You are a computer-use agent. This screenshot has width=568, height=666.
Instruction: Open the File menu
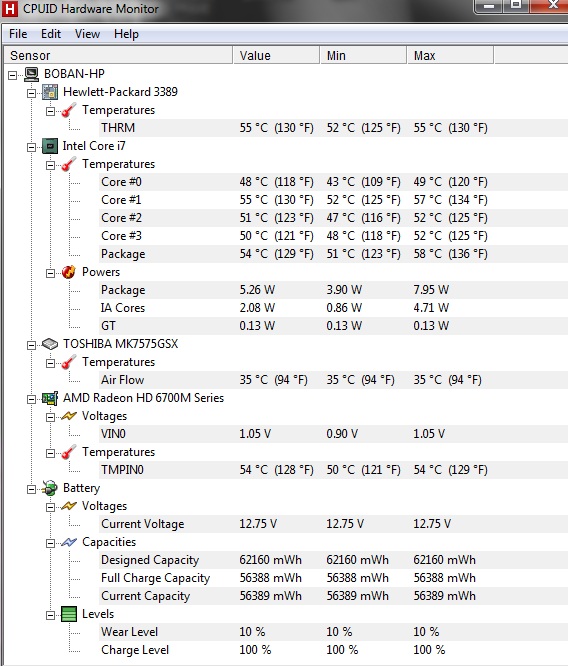point(18,34)
